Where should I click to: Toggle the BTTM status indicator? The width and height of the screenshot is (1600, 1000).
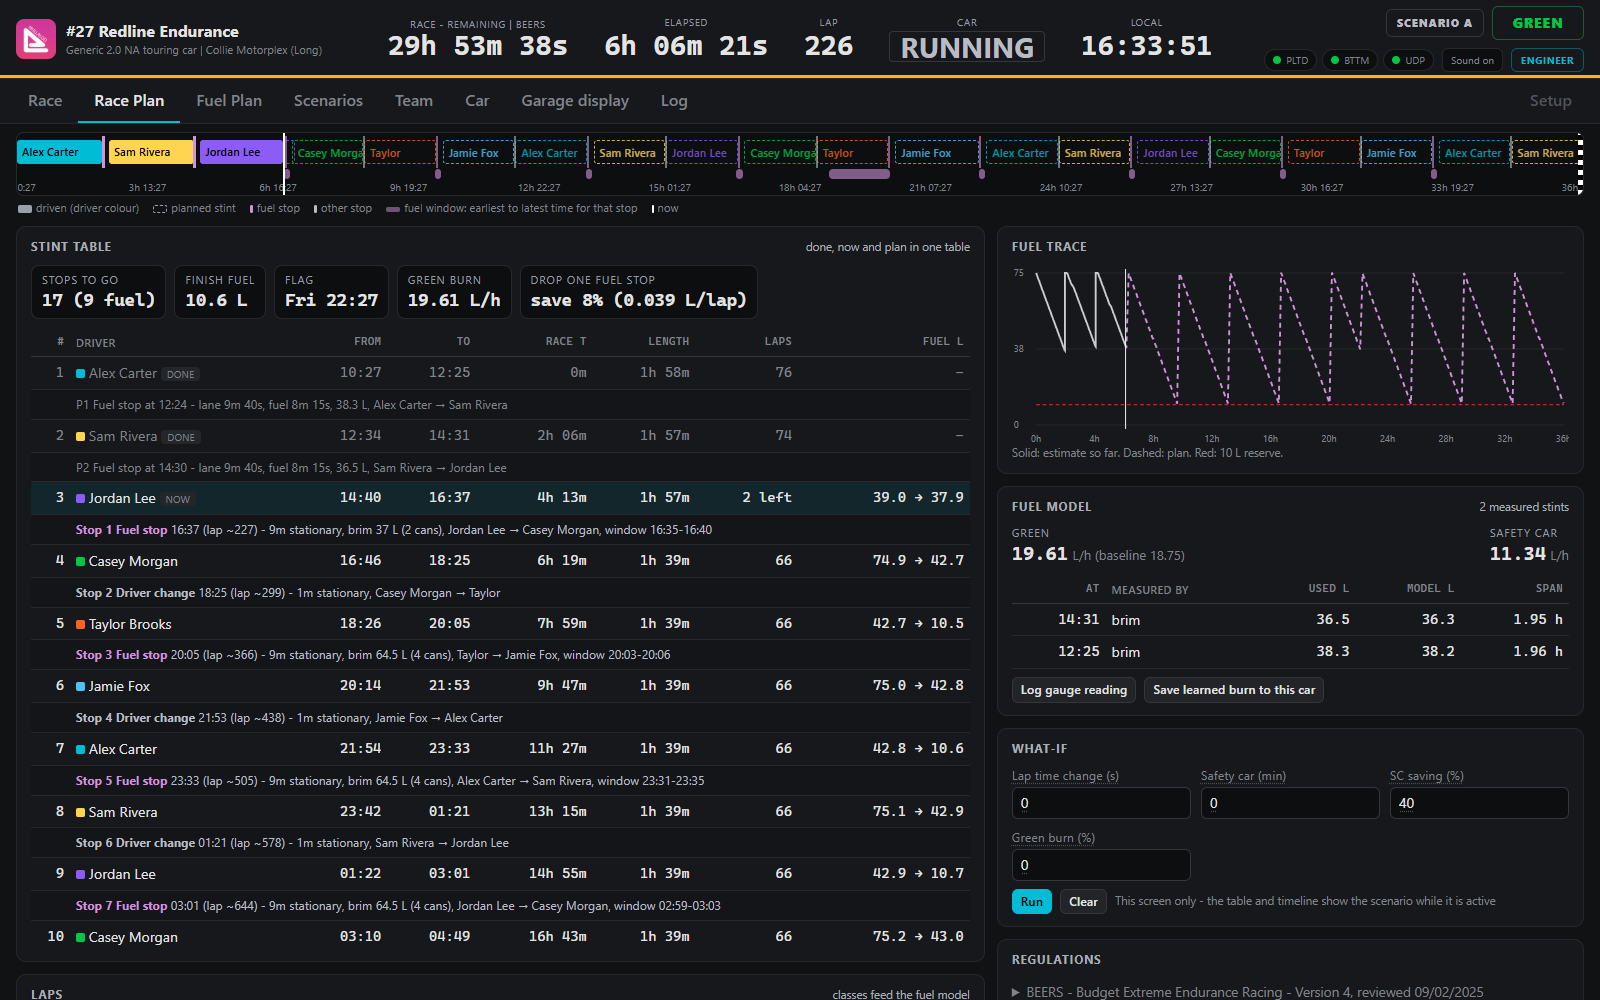click(1349, 60)
